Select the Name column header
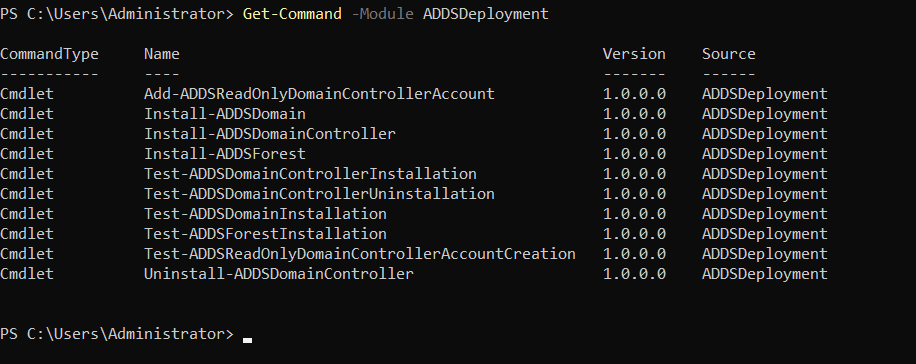 pos(162,54)
